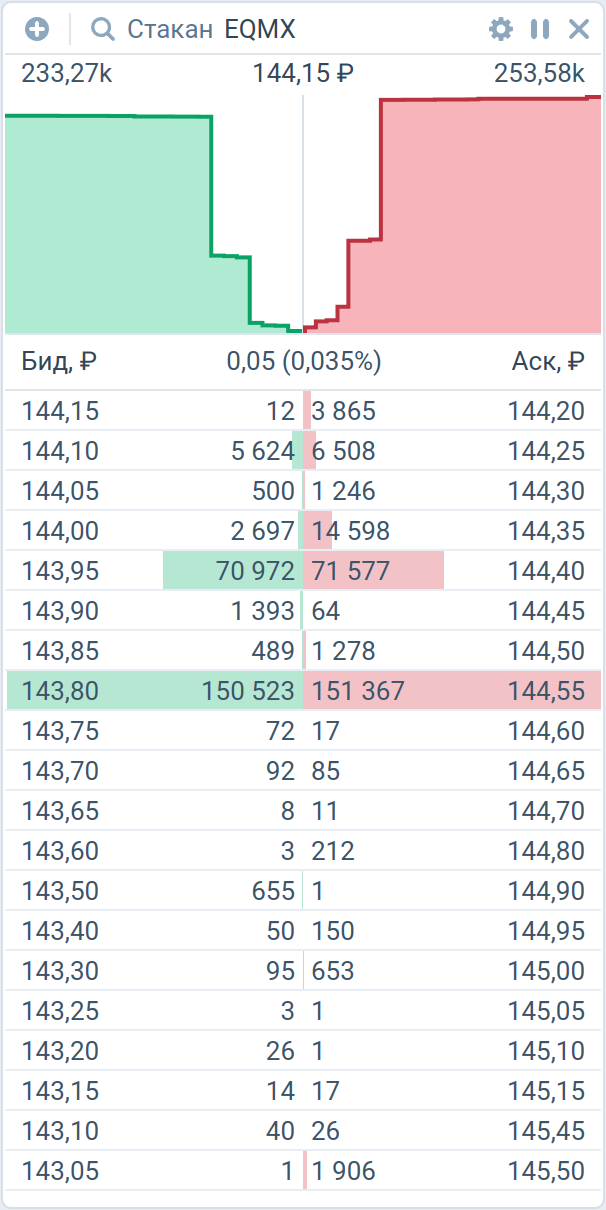Click the bid volume 70 972
Screen dimensions: 606x1210
(255, 571)
